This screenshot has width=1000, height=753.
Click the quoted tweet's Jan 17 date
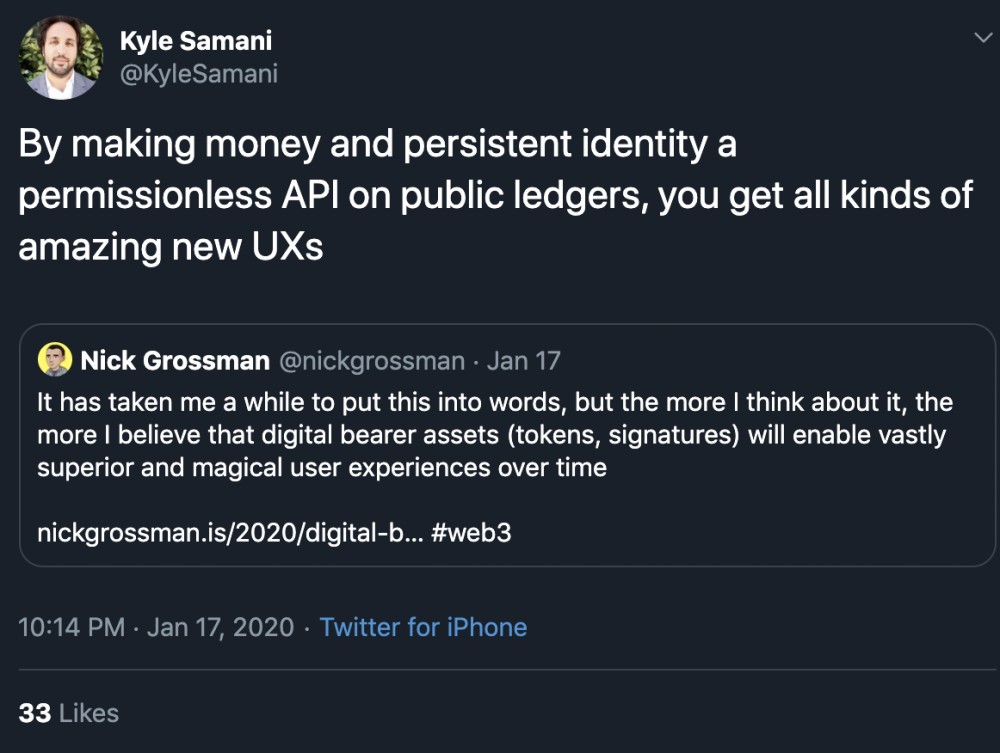525,361
